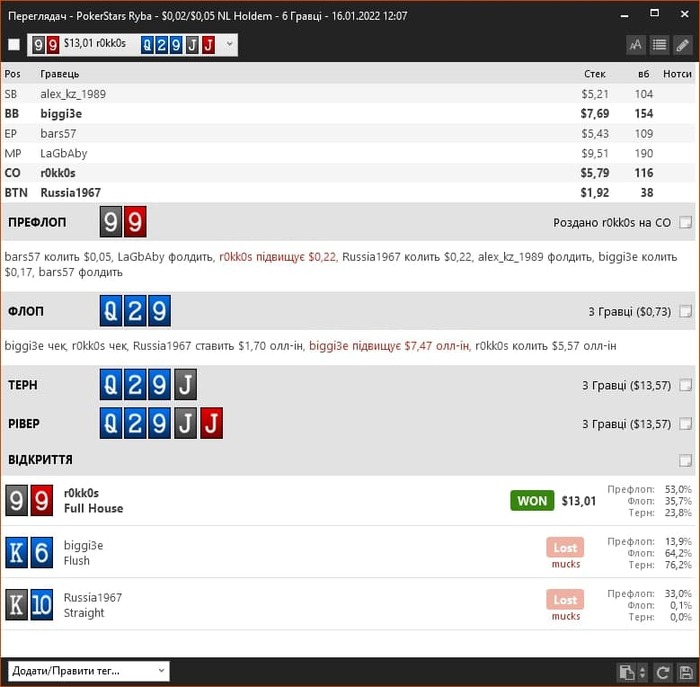Tick the checkbox in the ТЕРН row
Image resolution: width=700 pixels, height=687 pixels.
(x=685, y=385)
